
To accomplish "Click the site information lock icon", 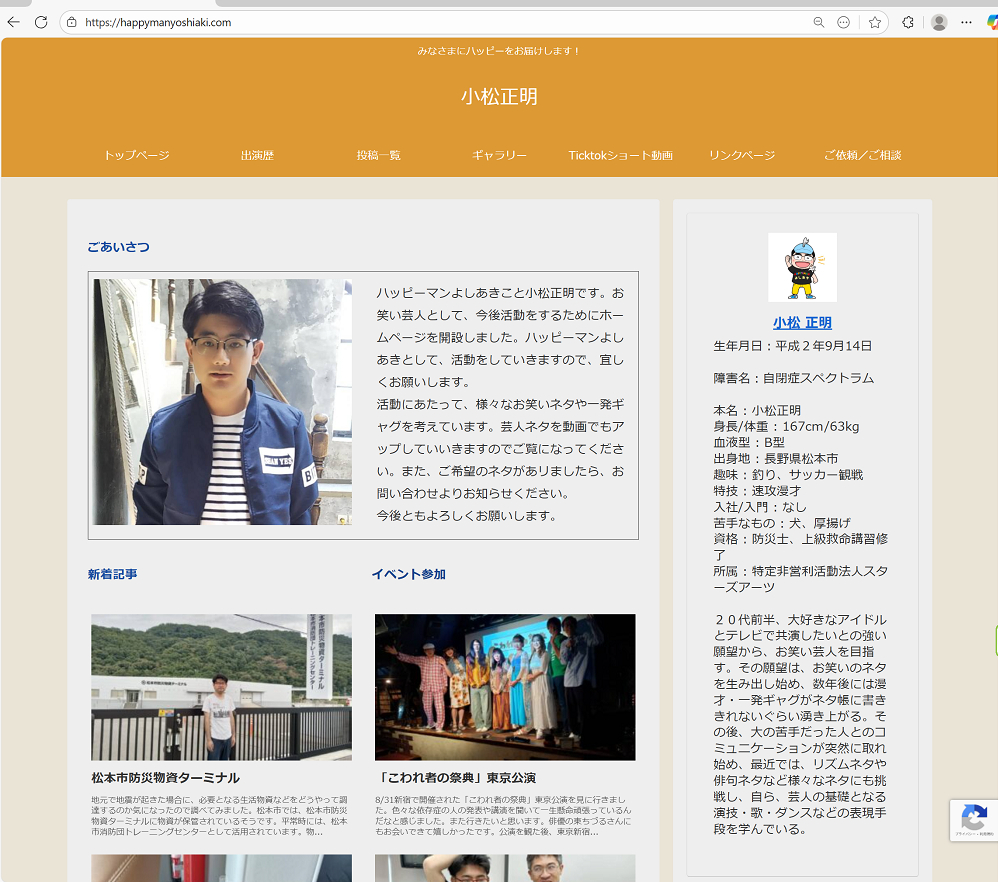I will click(71, 22).
